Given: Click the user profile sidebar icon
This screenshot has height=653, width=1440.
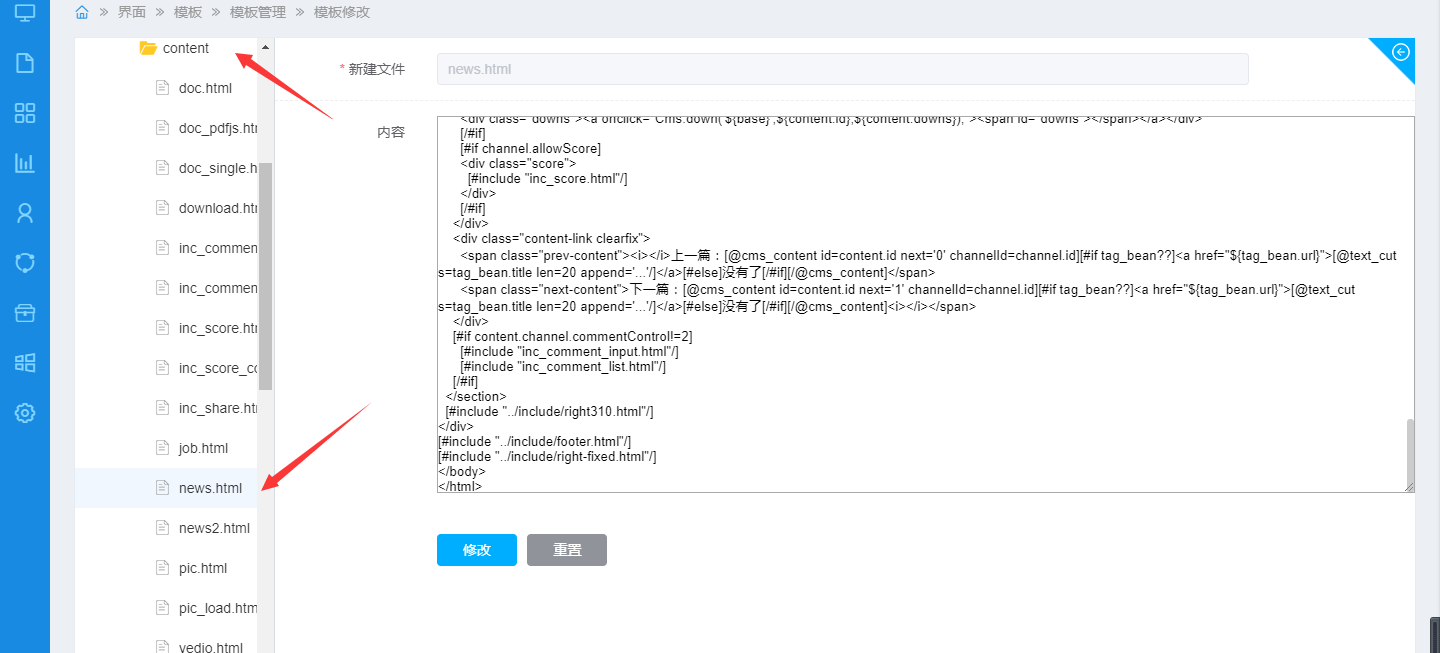Looking at the screenshot, I should pyautogui.click(x=25, y=213).
